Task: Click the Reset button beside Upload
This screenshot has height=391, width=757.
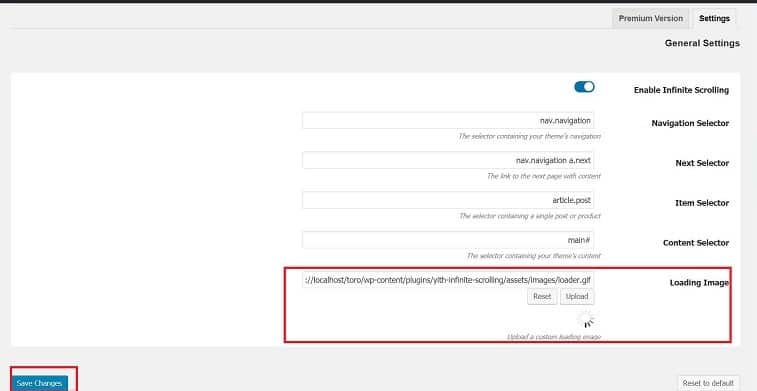Action: [542, 296]
